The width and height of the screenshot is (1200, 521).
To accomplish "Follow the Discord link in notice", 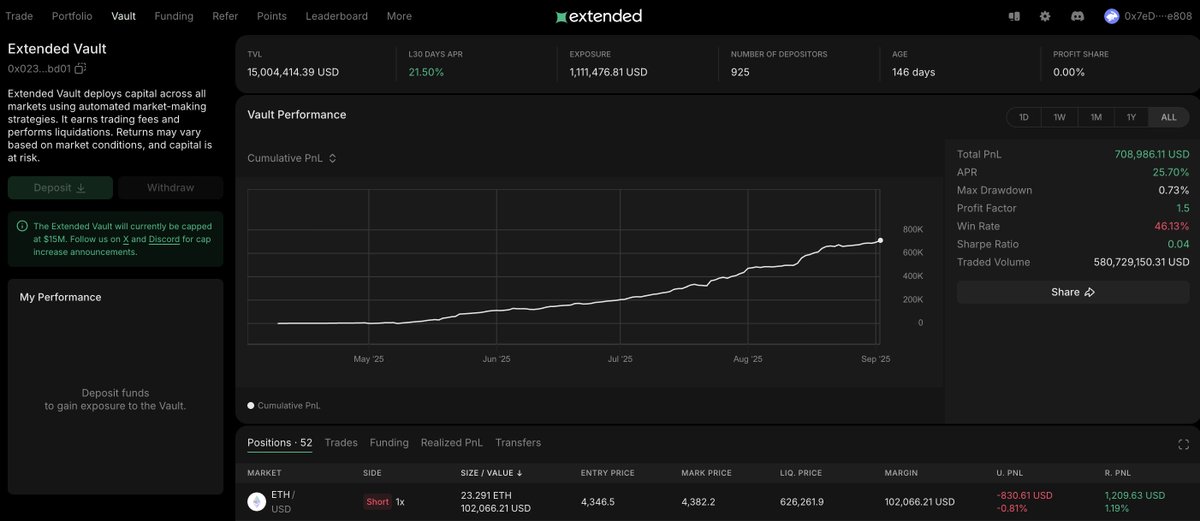I will click(164, 240).
